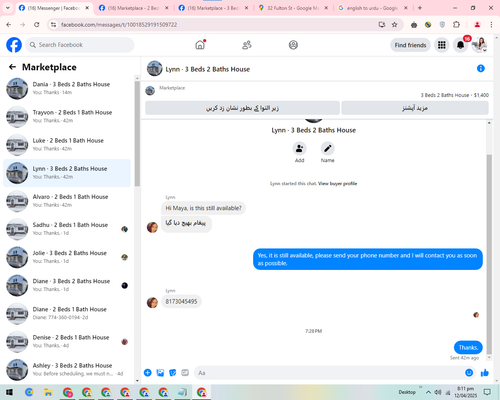Open site information icon in address bar
This screenshot has width=500, height=400.
click(x=53, y=25)
